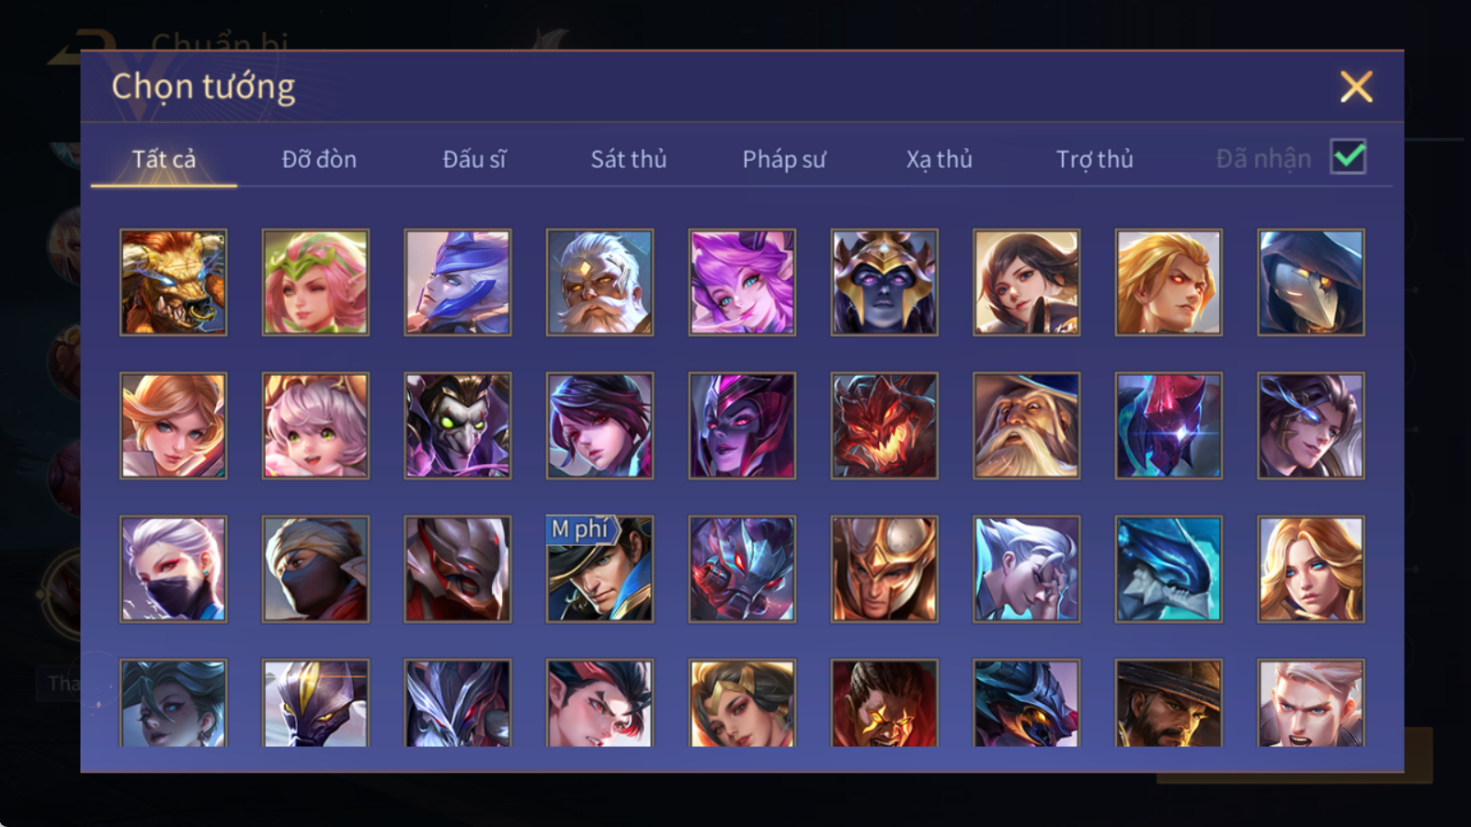Choose the golden spartan helmet warrior
The image size is (1471, 827).
(884, 569)
